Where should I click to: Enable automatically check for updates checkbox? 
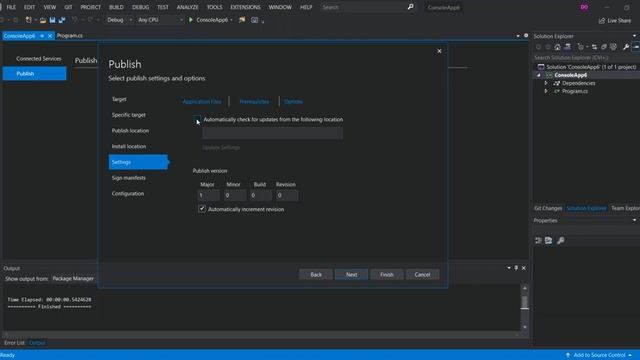(x=197, y=119)
